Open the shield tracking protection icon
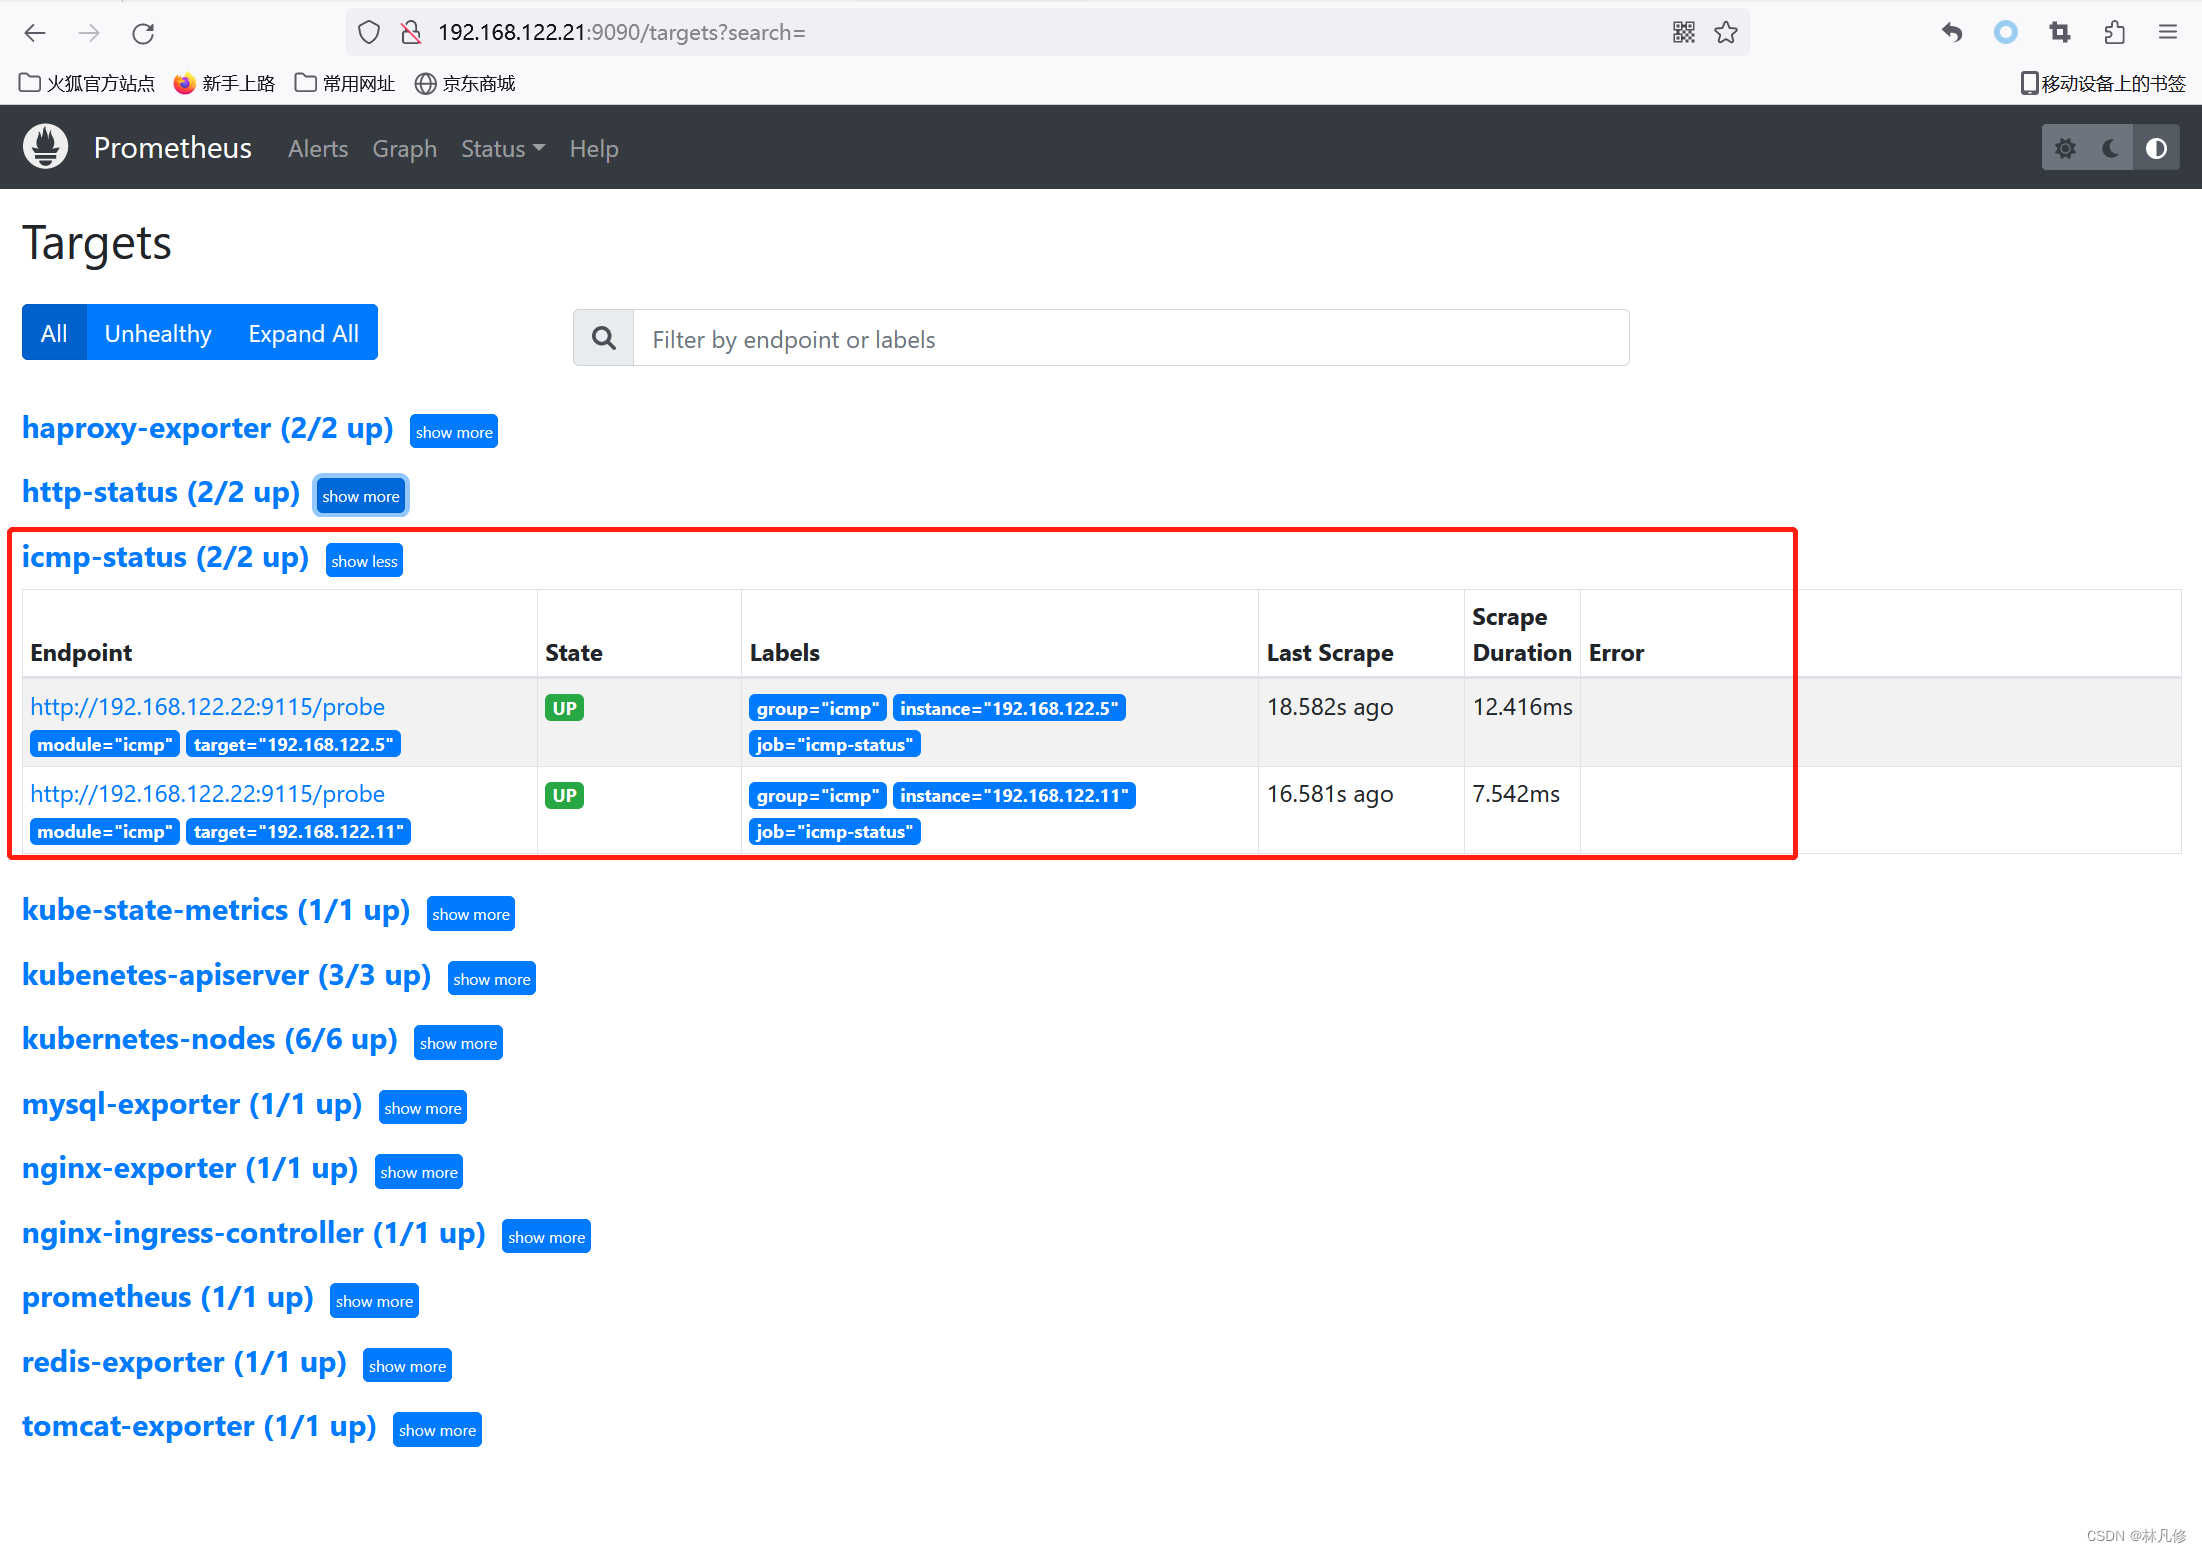 pyautogui.click(x=369, y=33)
